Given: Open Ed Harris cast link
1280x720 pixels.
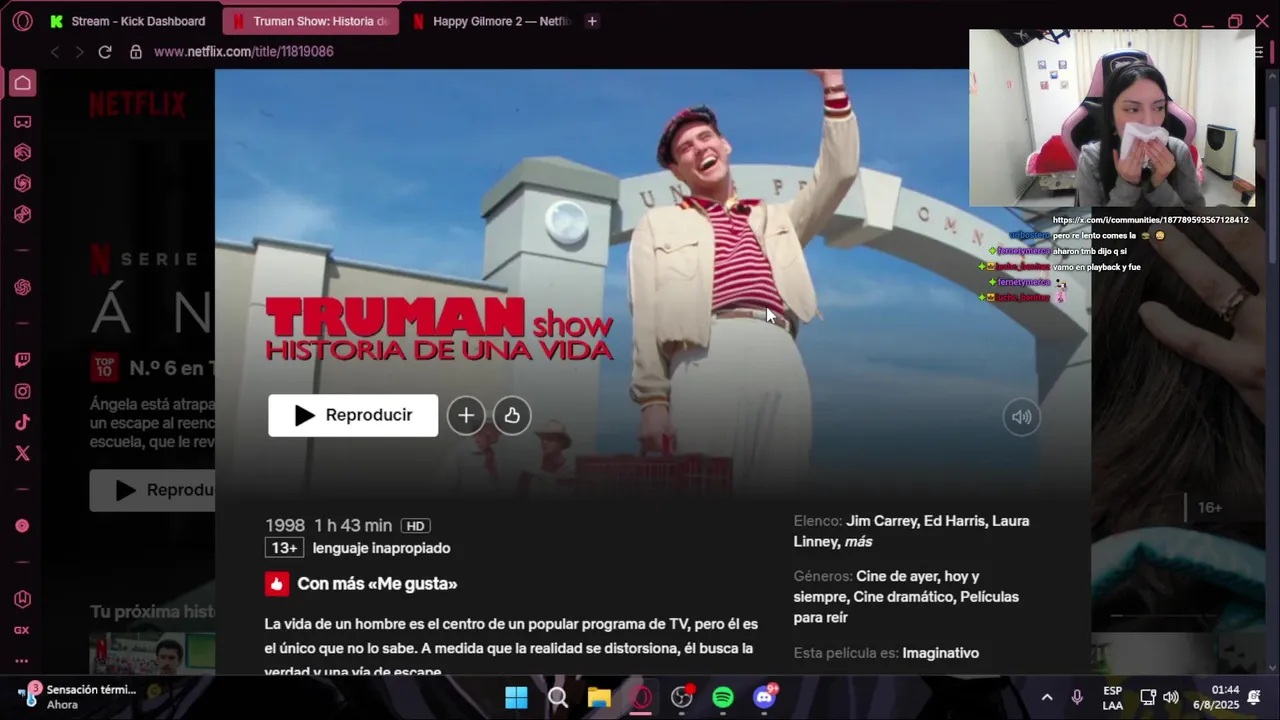Looking at the screenshot, I should [956, 521].
